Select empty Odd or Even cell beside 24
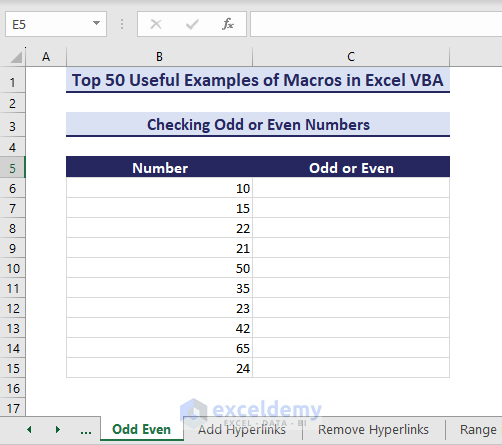This screenshot has width=502, height=445. (x=351, y=368)
